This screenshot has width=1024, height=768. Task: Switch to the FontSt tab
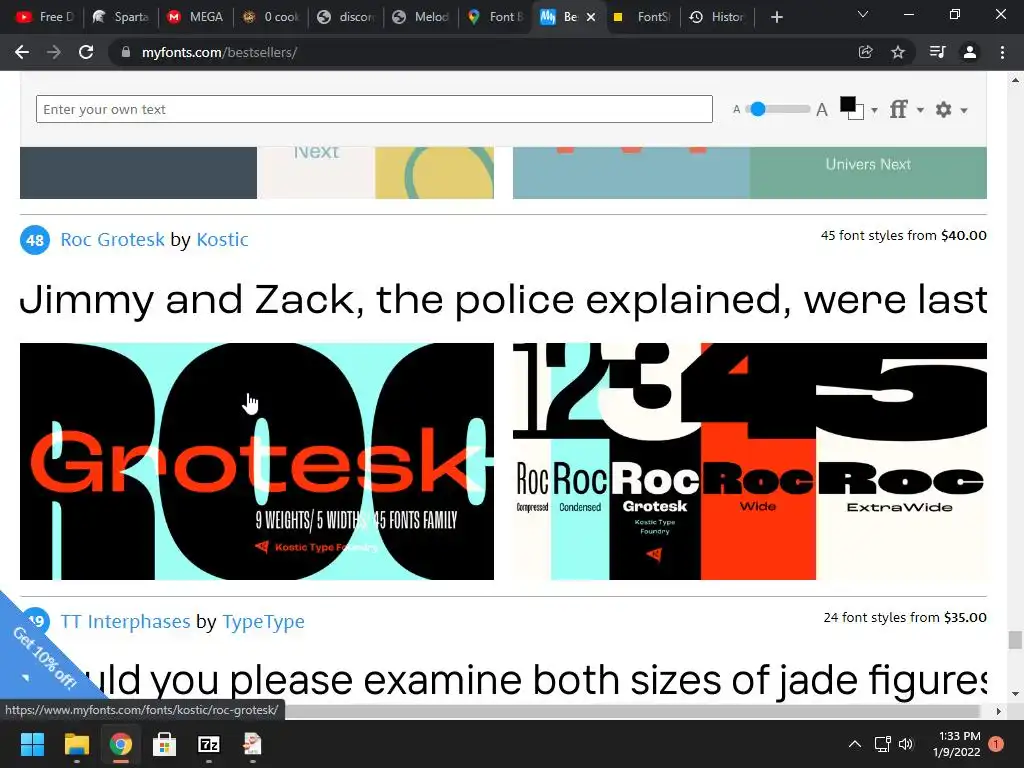[x=643, y=18]
